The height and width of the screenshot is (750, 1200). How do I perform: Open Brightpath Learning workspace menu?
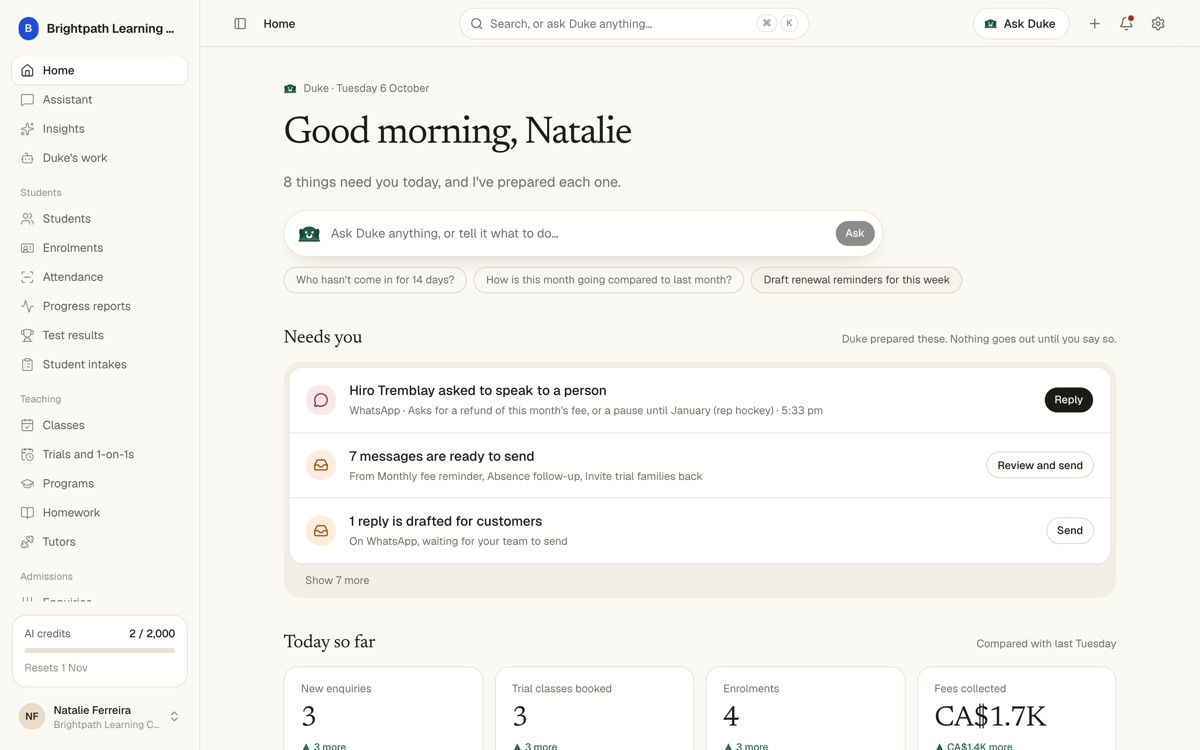pos(100,29)
